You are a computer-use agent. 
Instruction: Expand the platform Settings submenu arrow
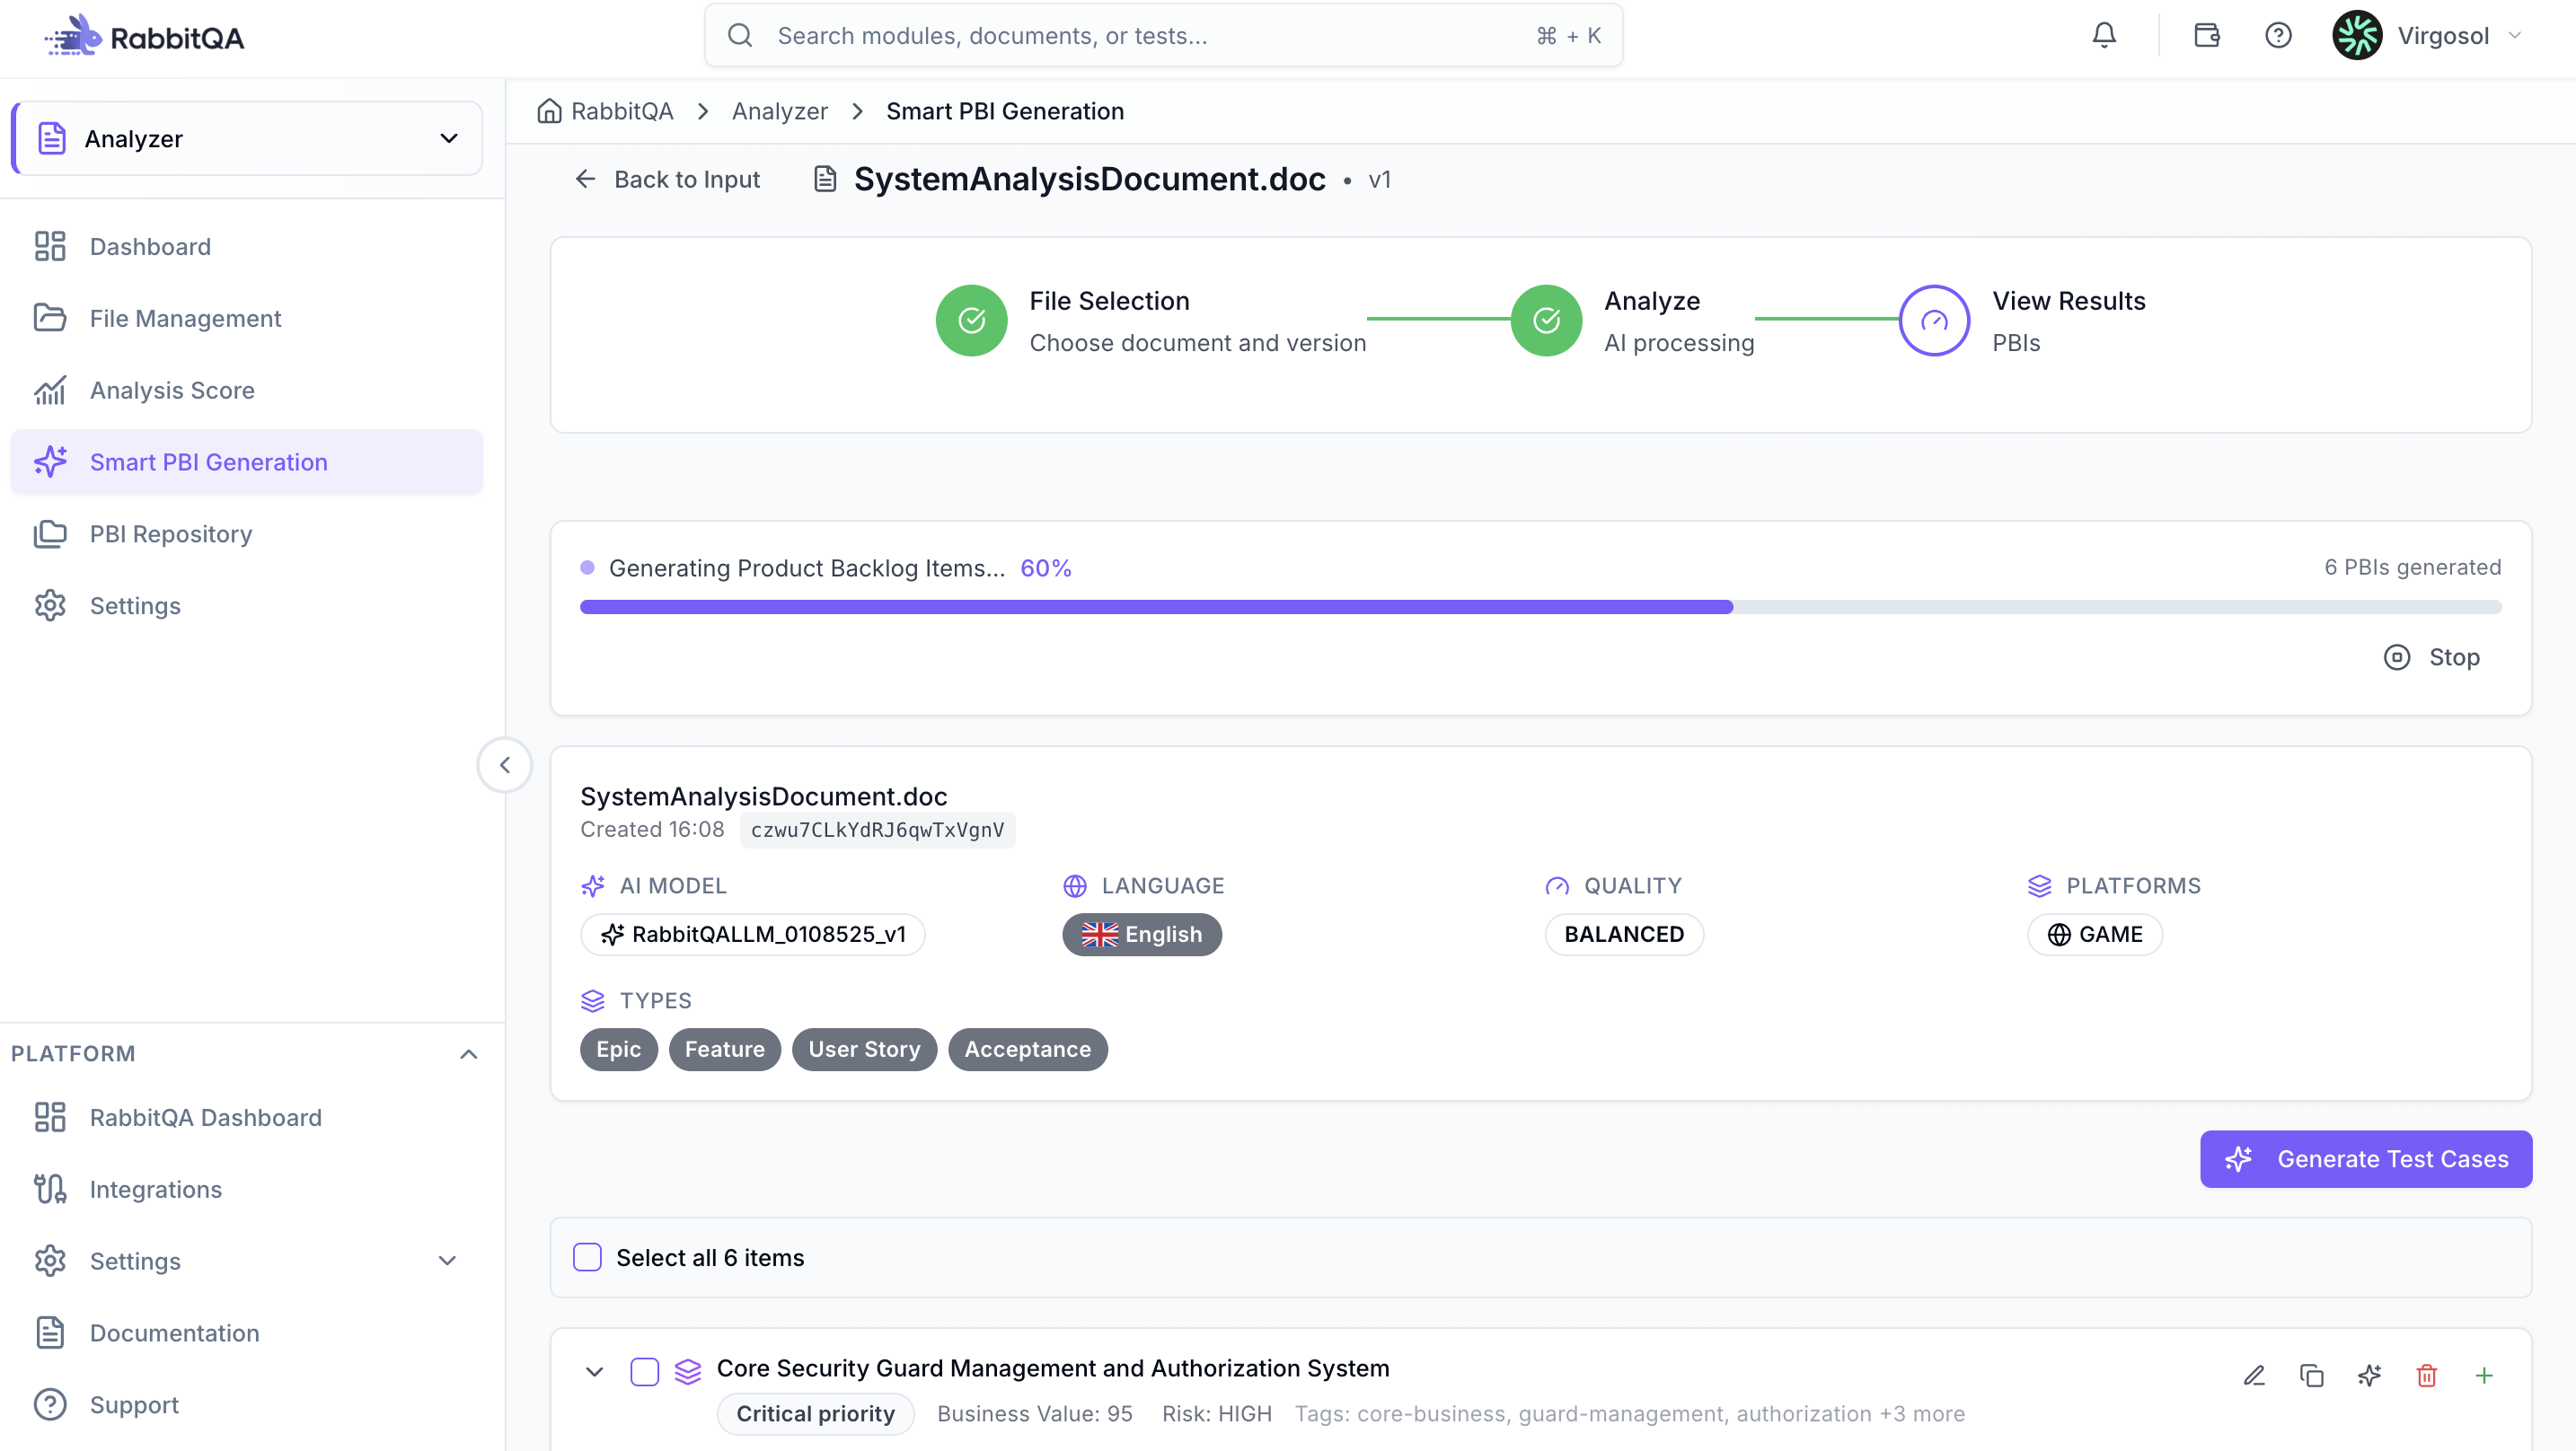(x=447, y=1261)
